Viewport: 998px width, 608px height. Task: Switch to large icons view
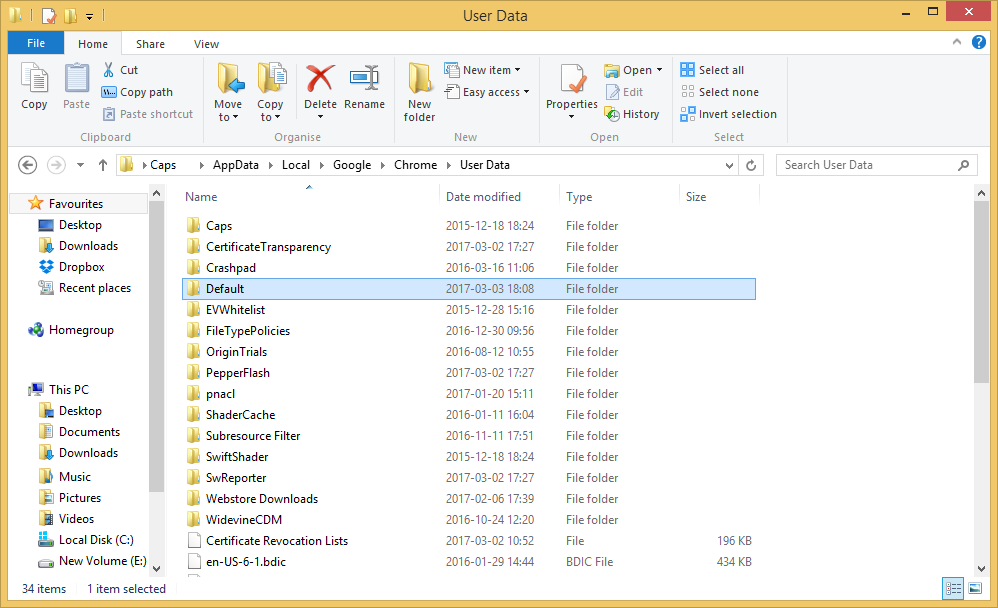click(x=974, y=589)
